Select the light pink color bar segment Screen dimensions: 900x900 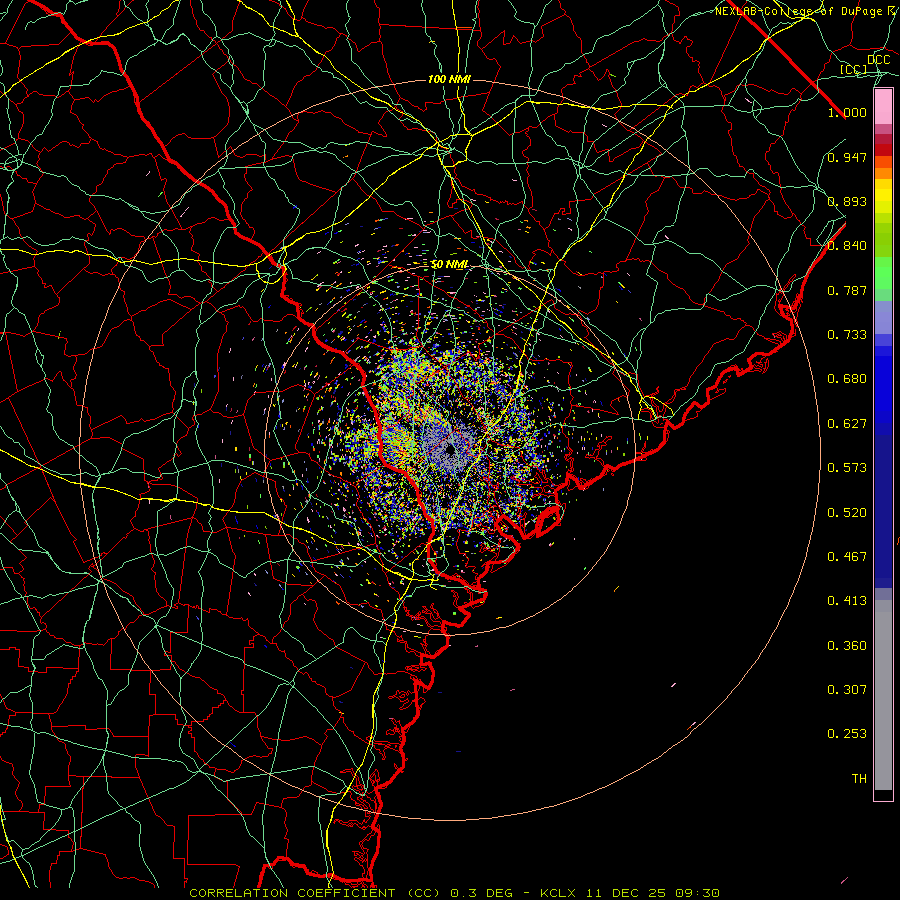(883, 107)
